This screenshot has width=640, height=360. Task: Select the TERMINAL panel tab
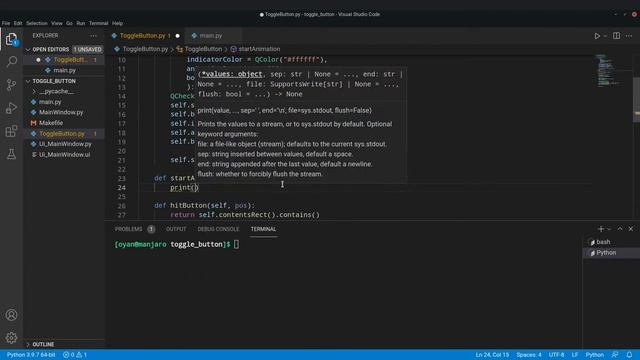click(263, 229)
